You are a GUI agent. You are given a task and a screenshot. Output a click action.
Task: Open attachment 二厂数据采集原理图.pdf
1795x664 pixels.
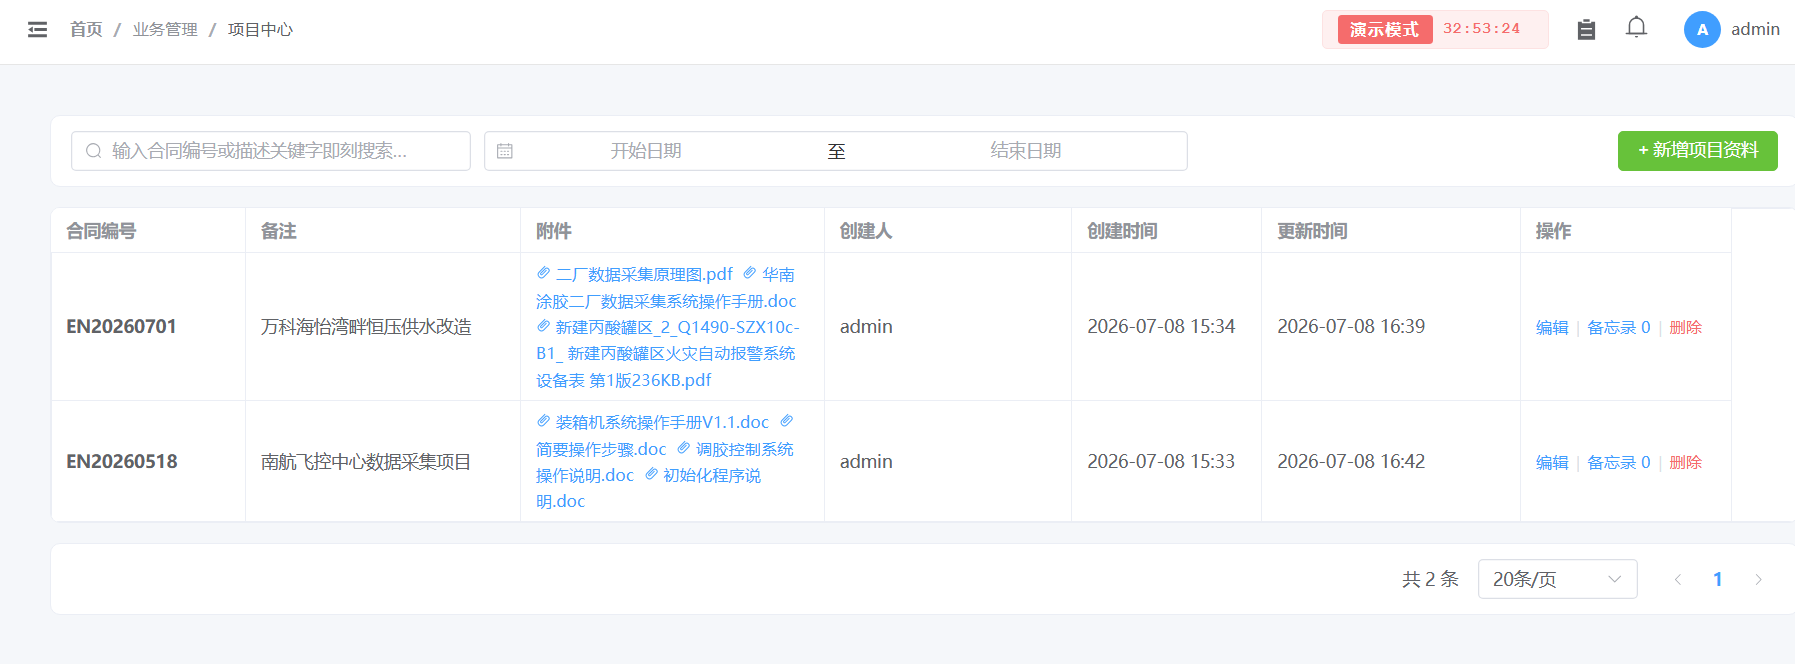click(635, 274)
